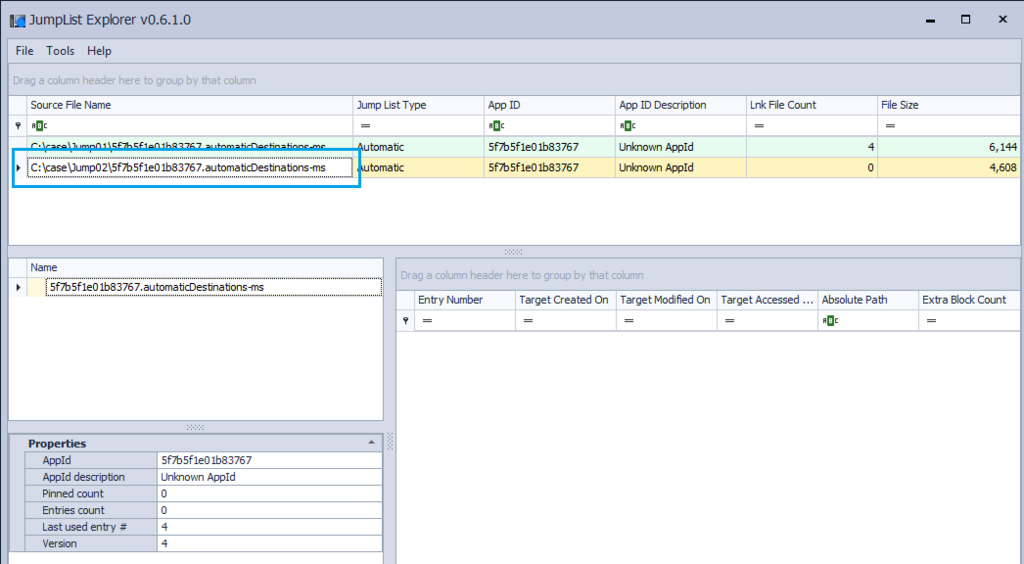
Task: Click equals filter icon under Target Accessed
Action: [729, 321]
